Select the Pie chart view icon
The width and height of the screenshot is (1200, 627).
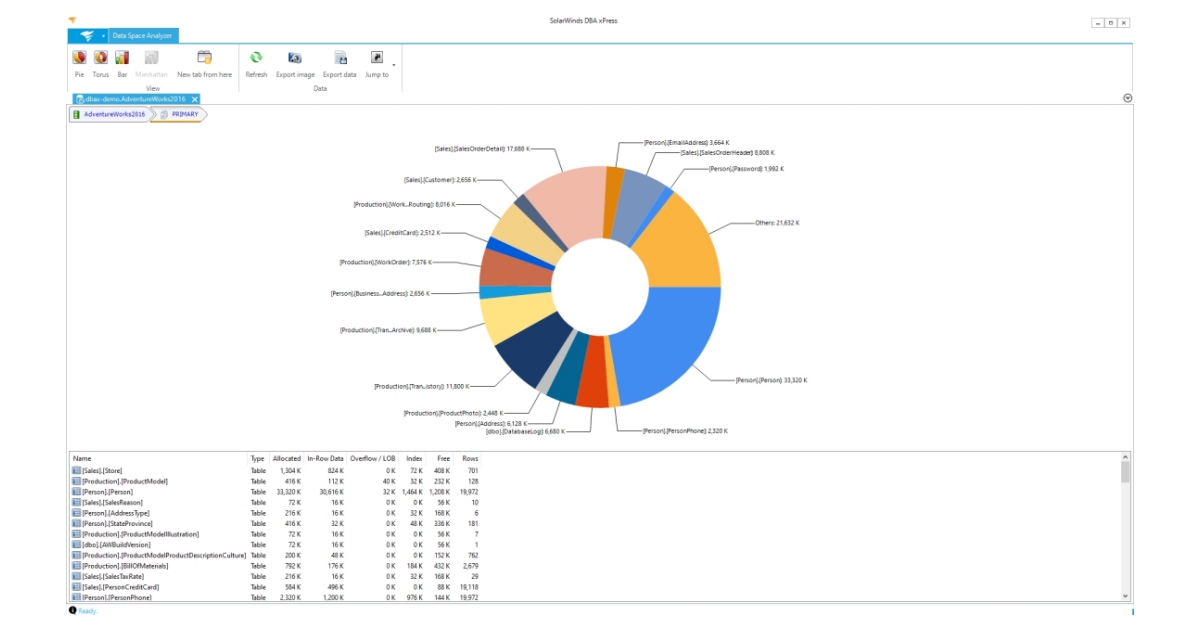77,57
